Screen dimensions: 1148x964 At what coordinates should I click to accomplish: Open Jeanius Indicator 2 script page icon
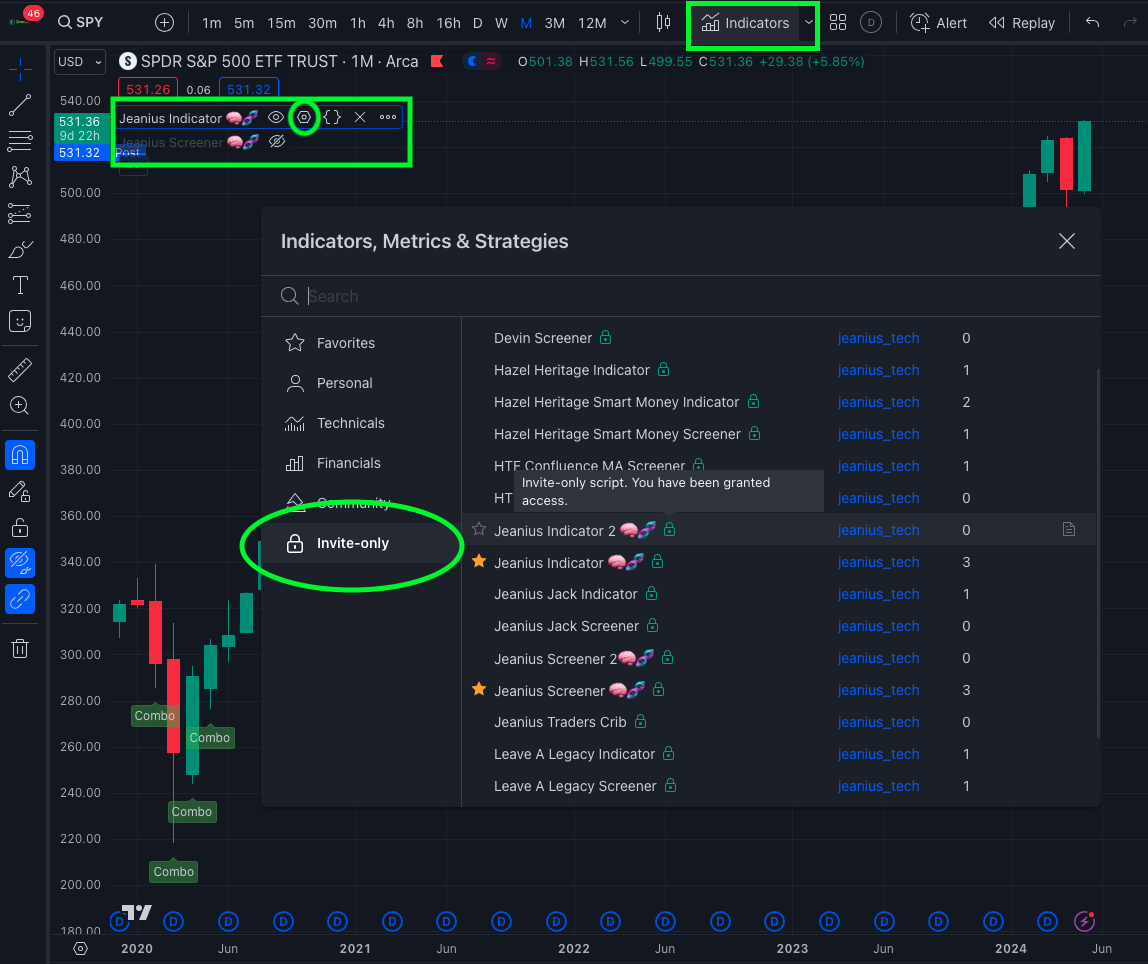1069,529
